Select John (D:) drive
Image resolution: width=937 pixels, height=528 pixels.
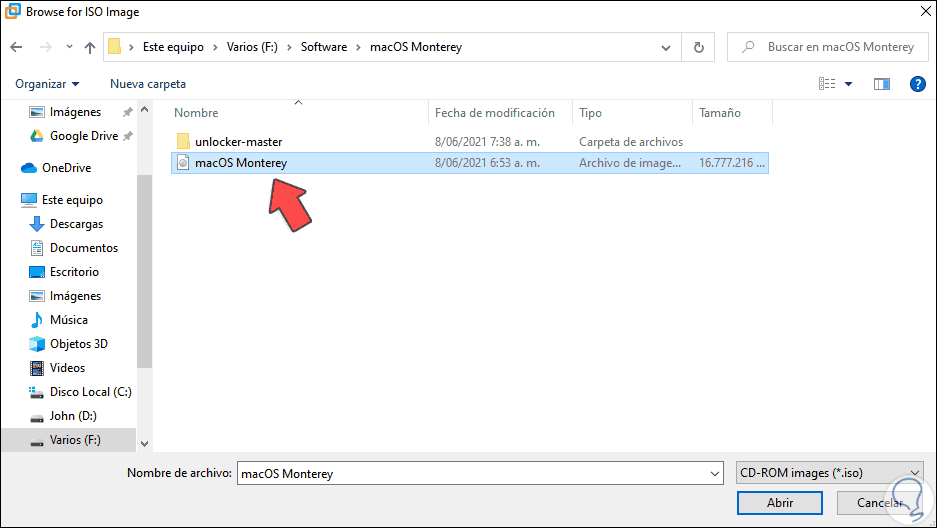tap(73, 416)
